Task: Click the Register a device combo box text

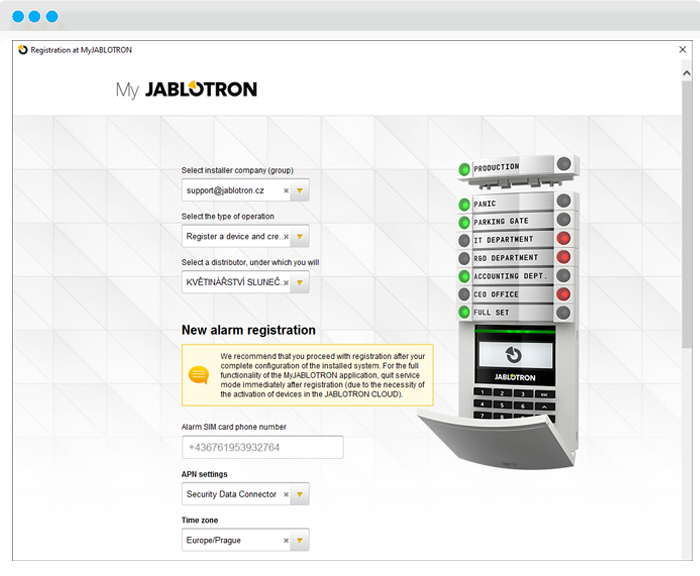Action: (234, 237)
